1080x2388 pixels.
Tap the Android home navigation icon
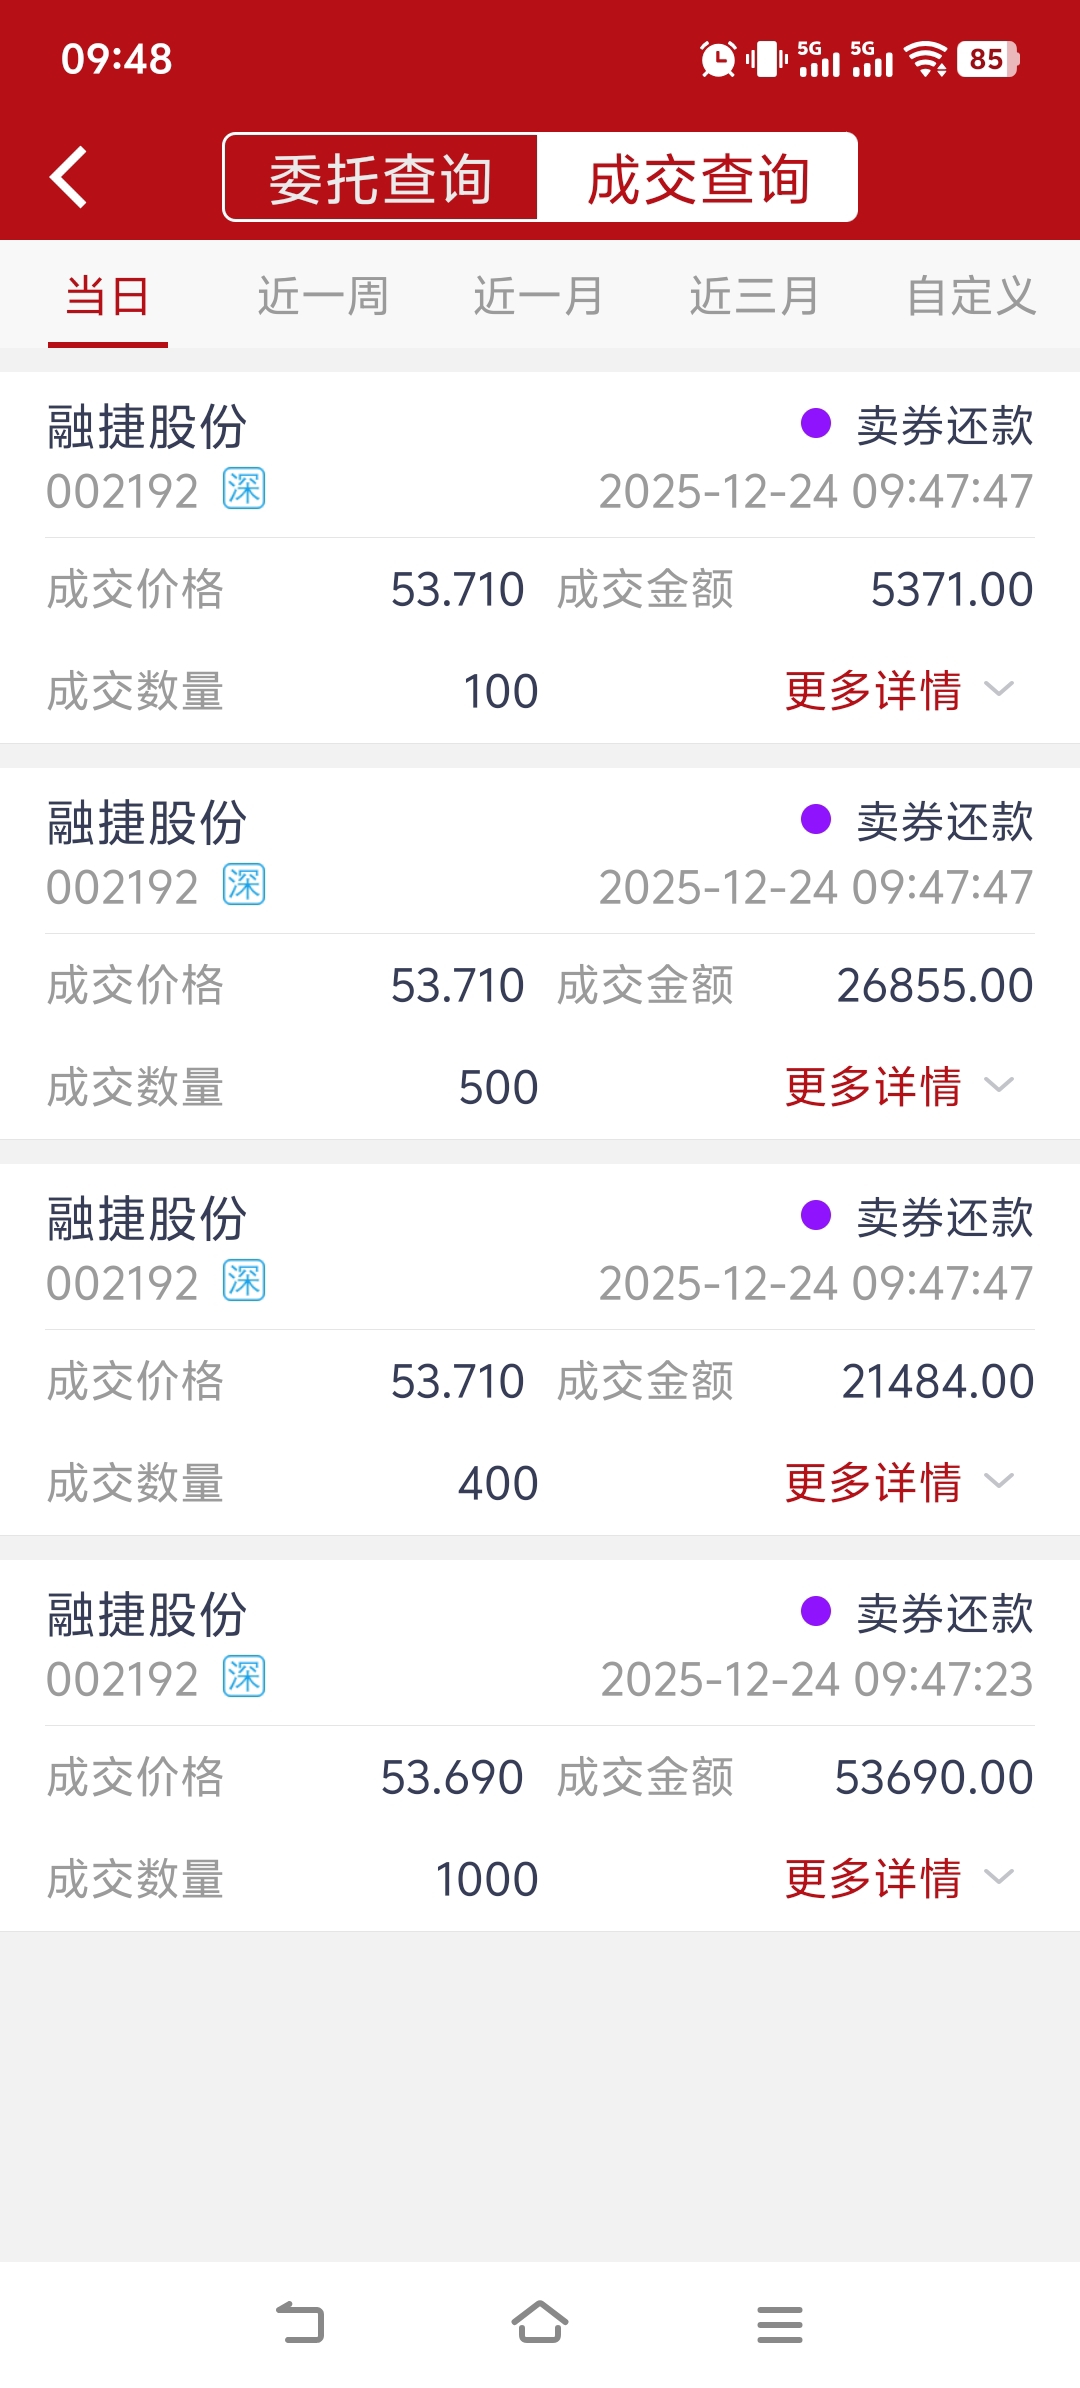coord(540,2322)
